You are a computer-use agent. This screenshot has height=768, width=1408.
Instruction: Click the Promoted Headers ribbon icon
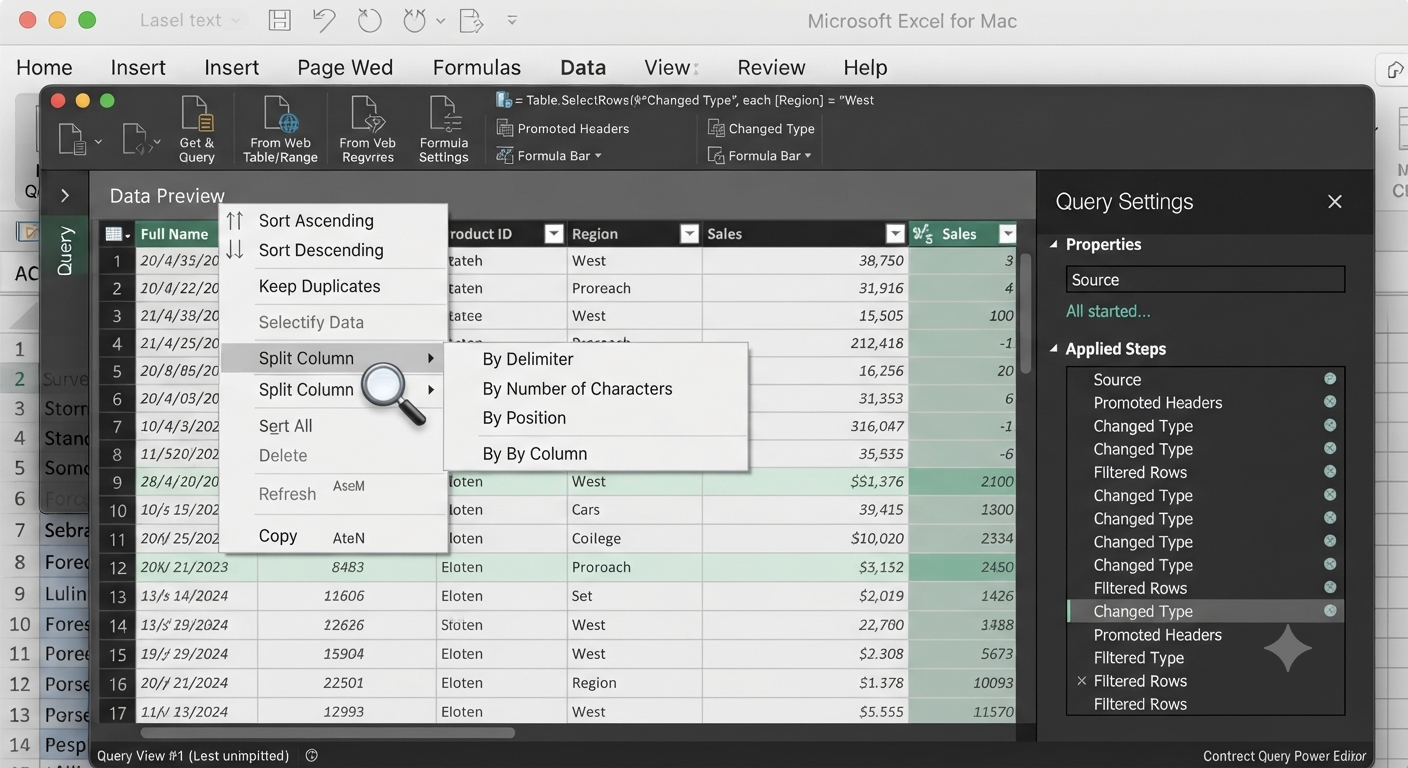tap(505, 128)
